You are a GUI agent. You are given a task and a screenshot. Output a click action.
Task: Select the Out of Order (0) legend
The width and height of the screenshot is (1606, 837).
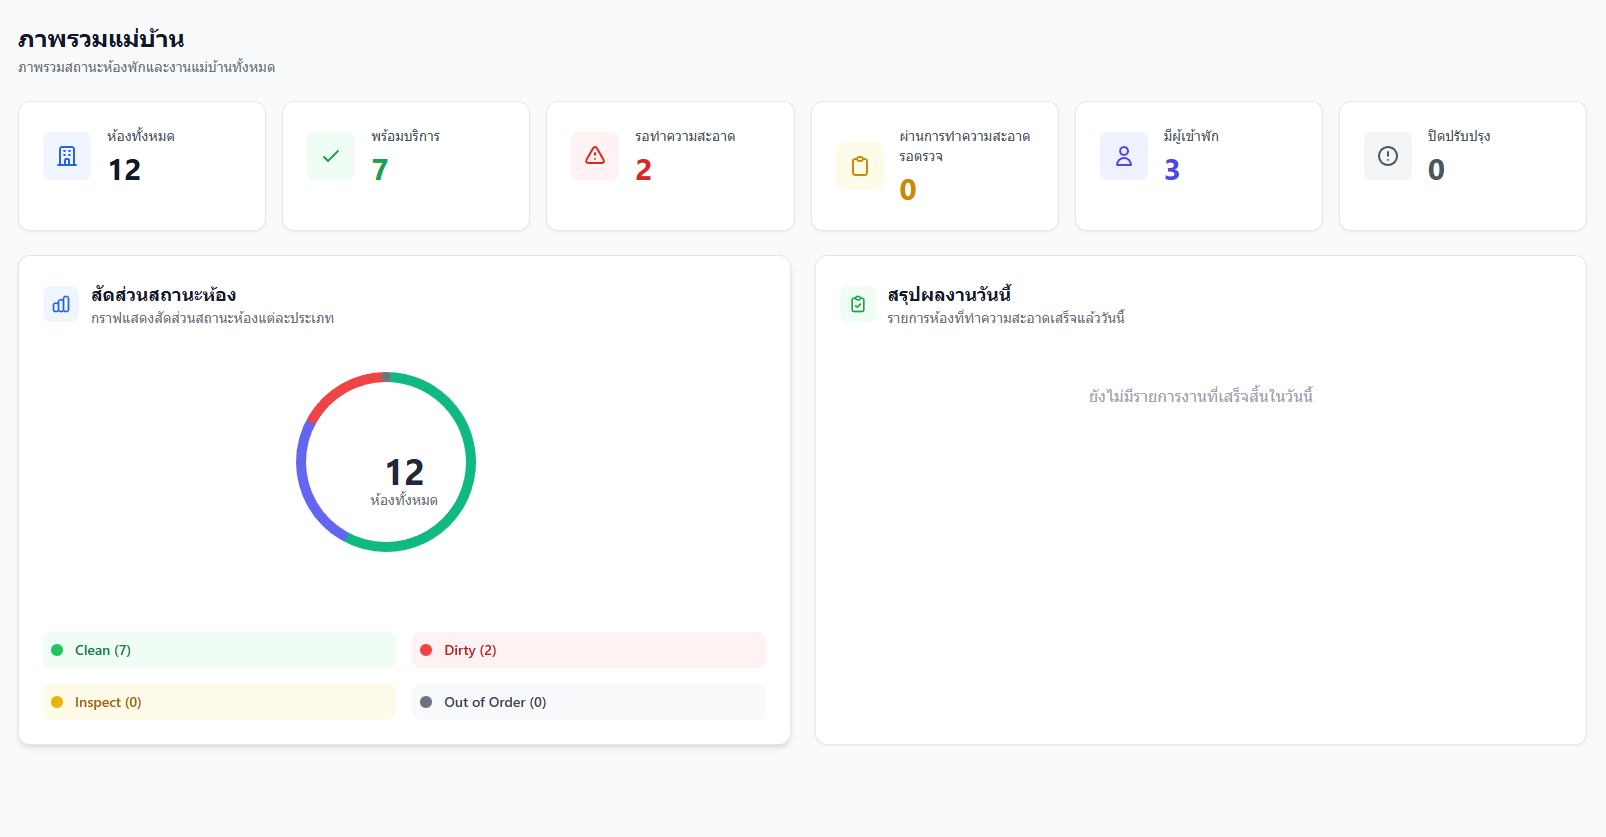click(588, 702)
